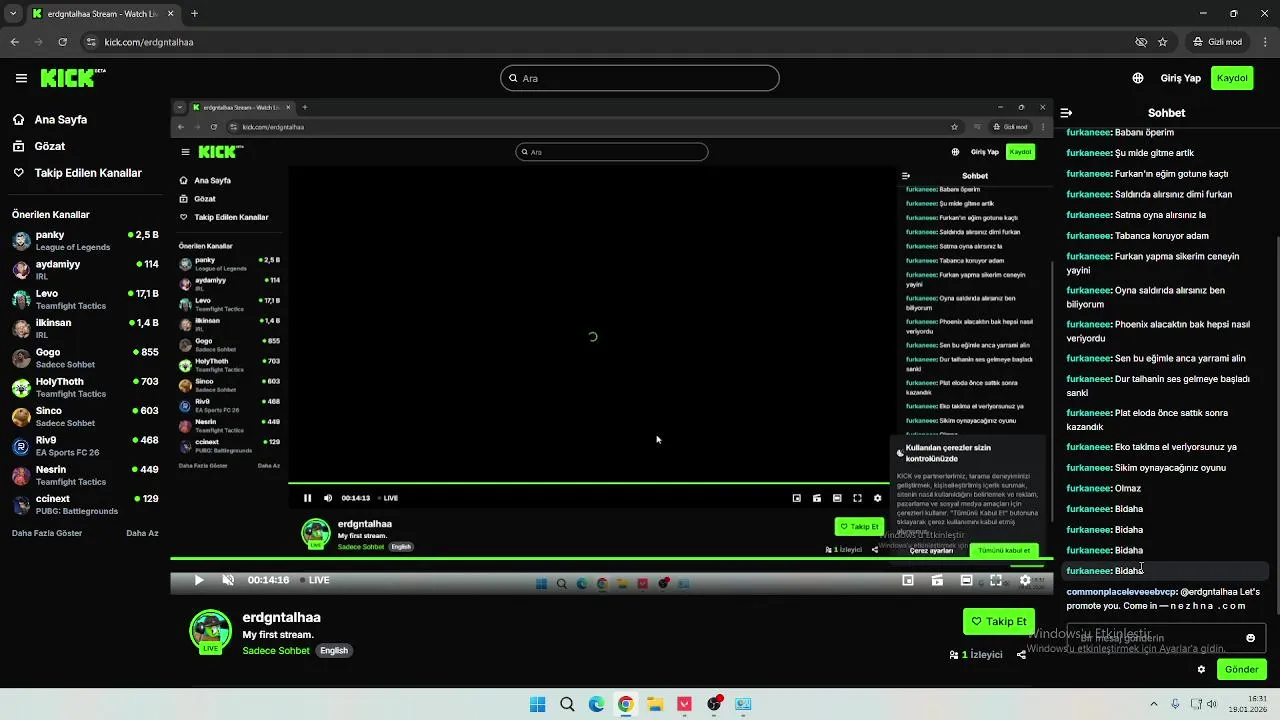The image size is (1280, 720).
Task: Launch Microsoft Edge from taskbar
Action: click(x=596, y=704)
